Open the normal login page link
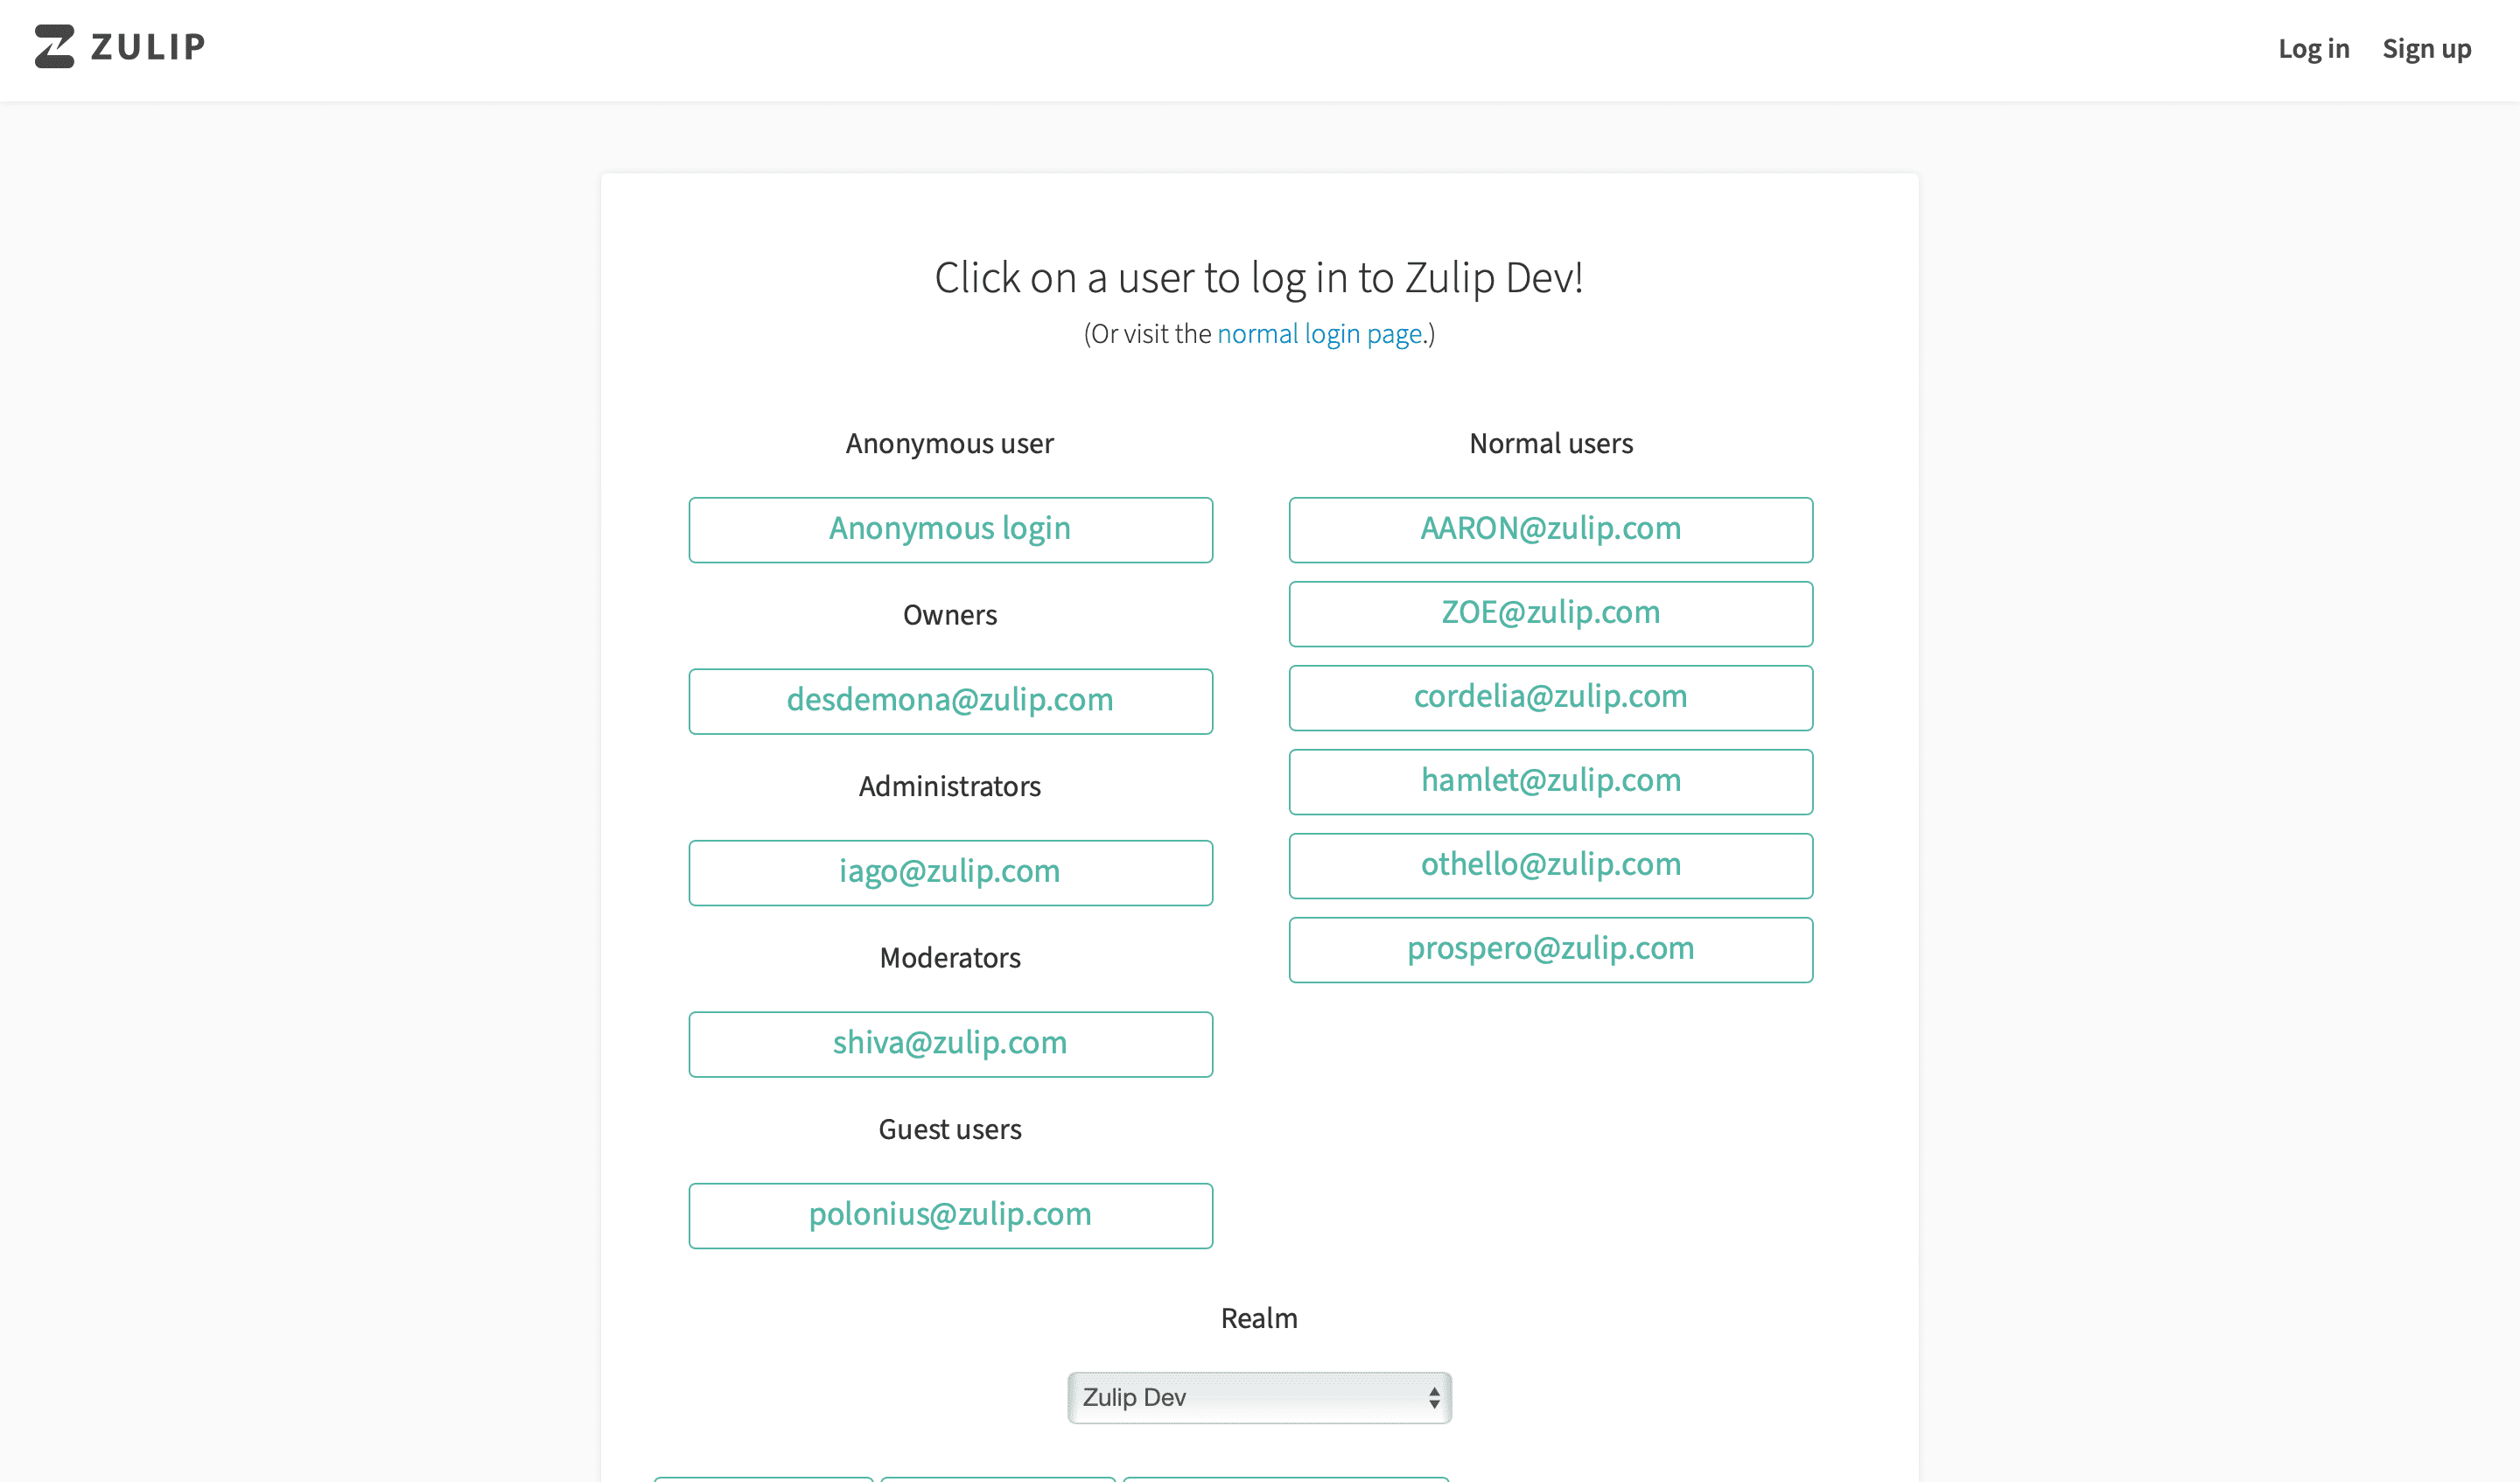The image size is (2520, 1482). point(1319,333)
